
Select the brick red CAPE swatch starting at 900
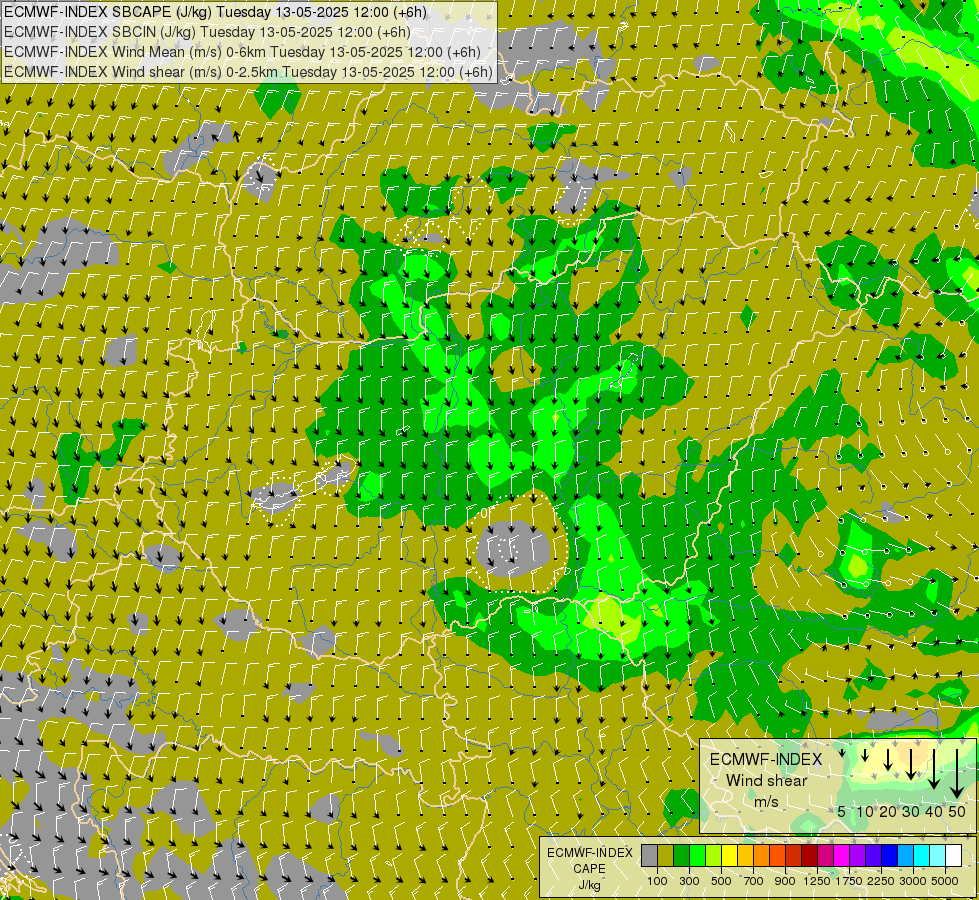coord(794,856)
